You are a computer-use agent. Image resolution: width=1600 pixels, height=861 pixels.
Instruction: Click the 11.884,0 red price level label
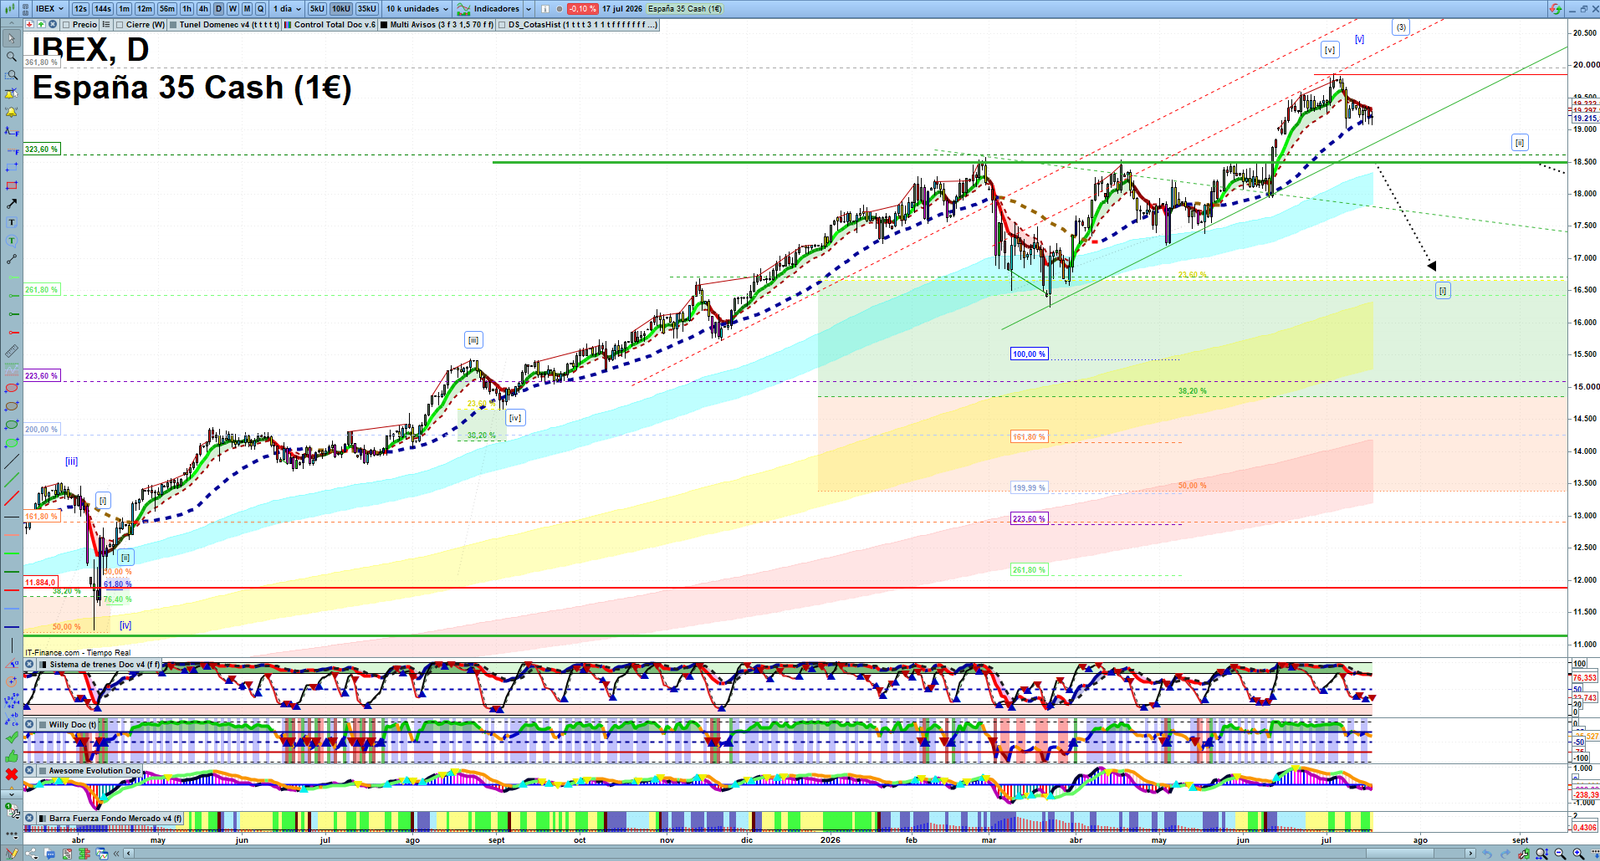coord(40,582)
